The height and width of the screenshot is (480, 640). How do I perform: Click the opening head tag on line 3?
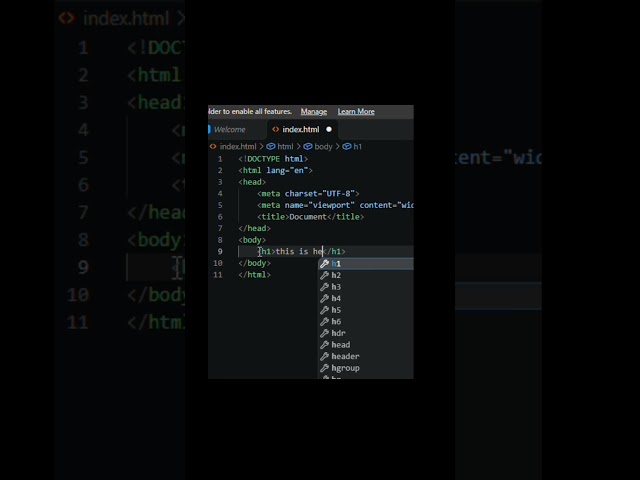[x=252, y=182]
